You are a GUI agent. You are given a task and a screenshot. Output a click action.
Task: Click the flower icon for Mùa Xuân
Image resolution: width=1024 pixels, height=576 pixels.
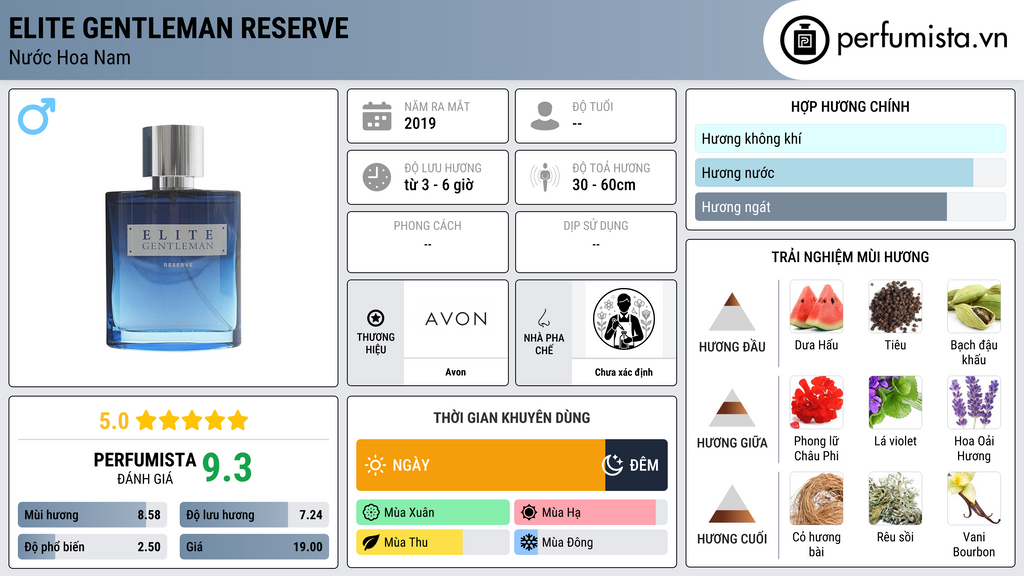pyautogui.click(x=371, y=513)
